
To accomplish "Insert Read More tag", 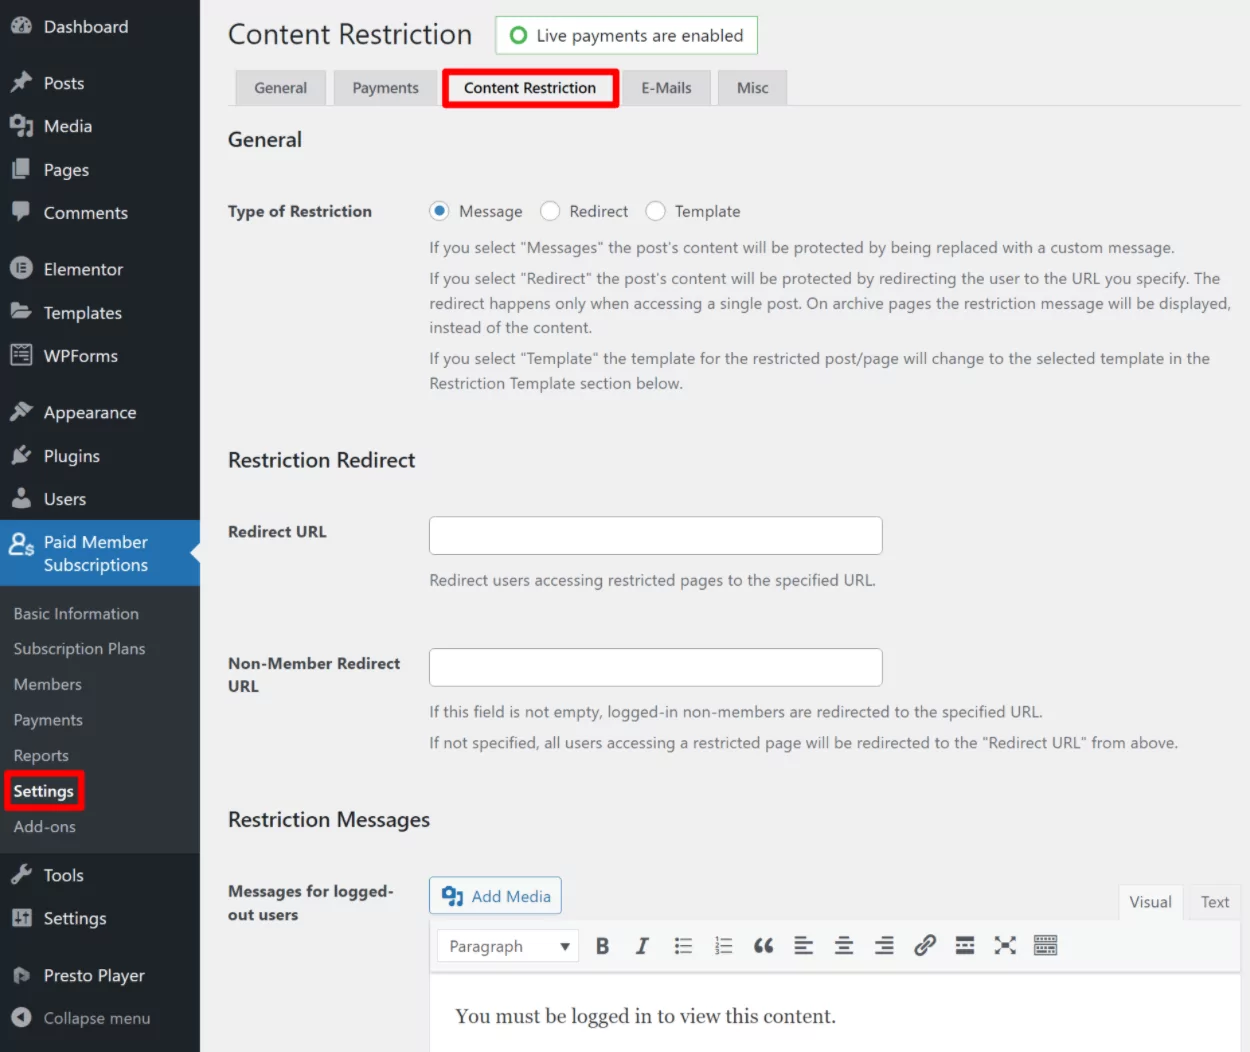I will pyautogui.click(x=965, y=946).
